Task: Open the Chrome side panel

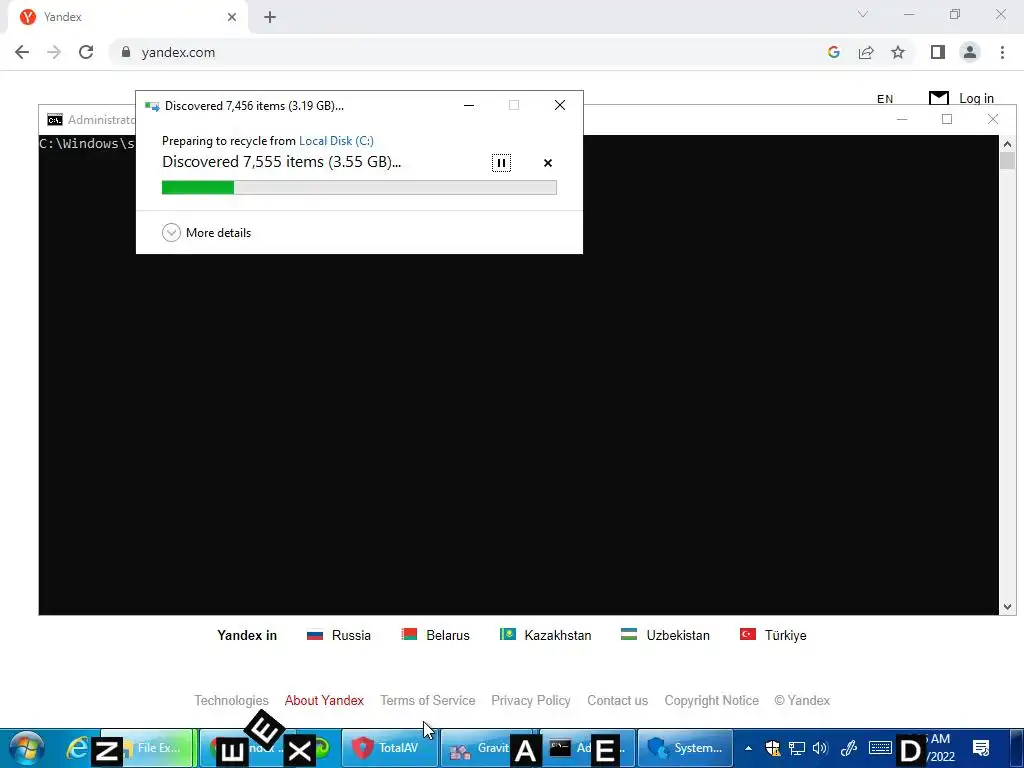Action: 938,52
